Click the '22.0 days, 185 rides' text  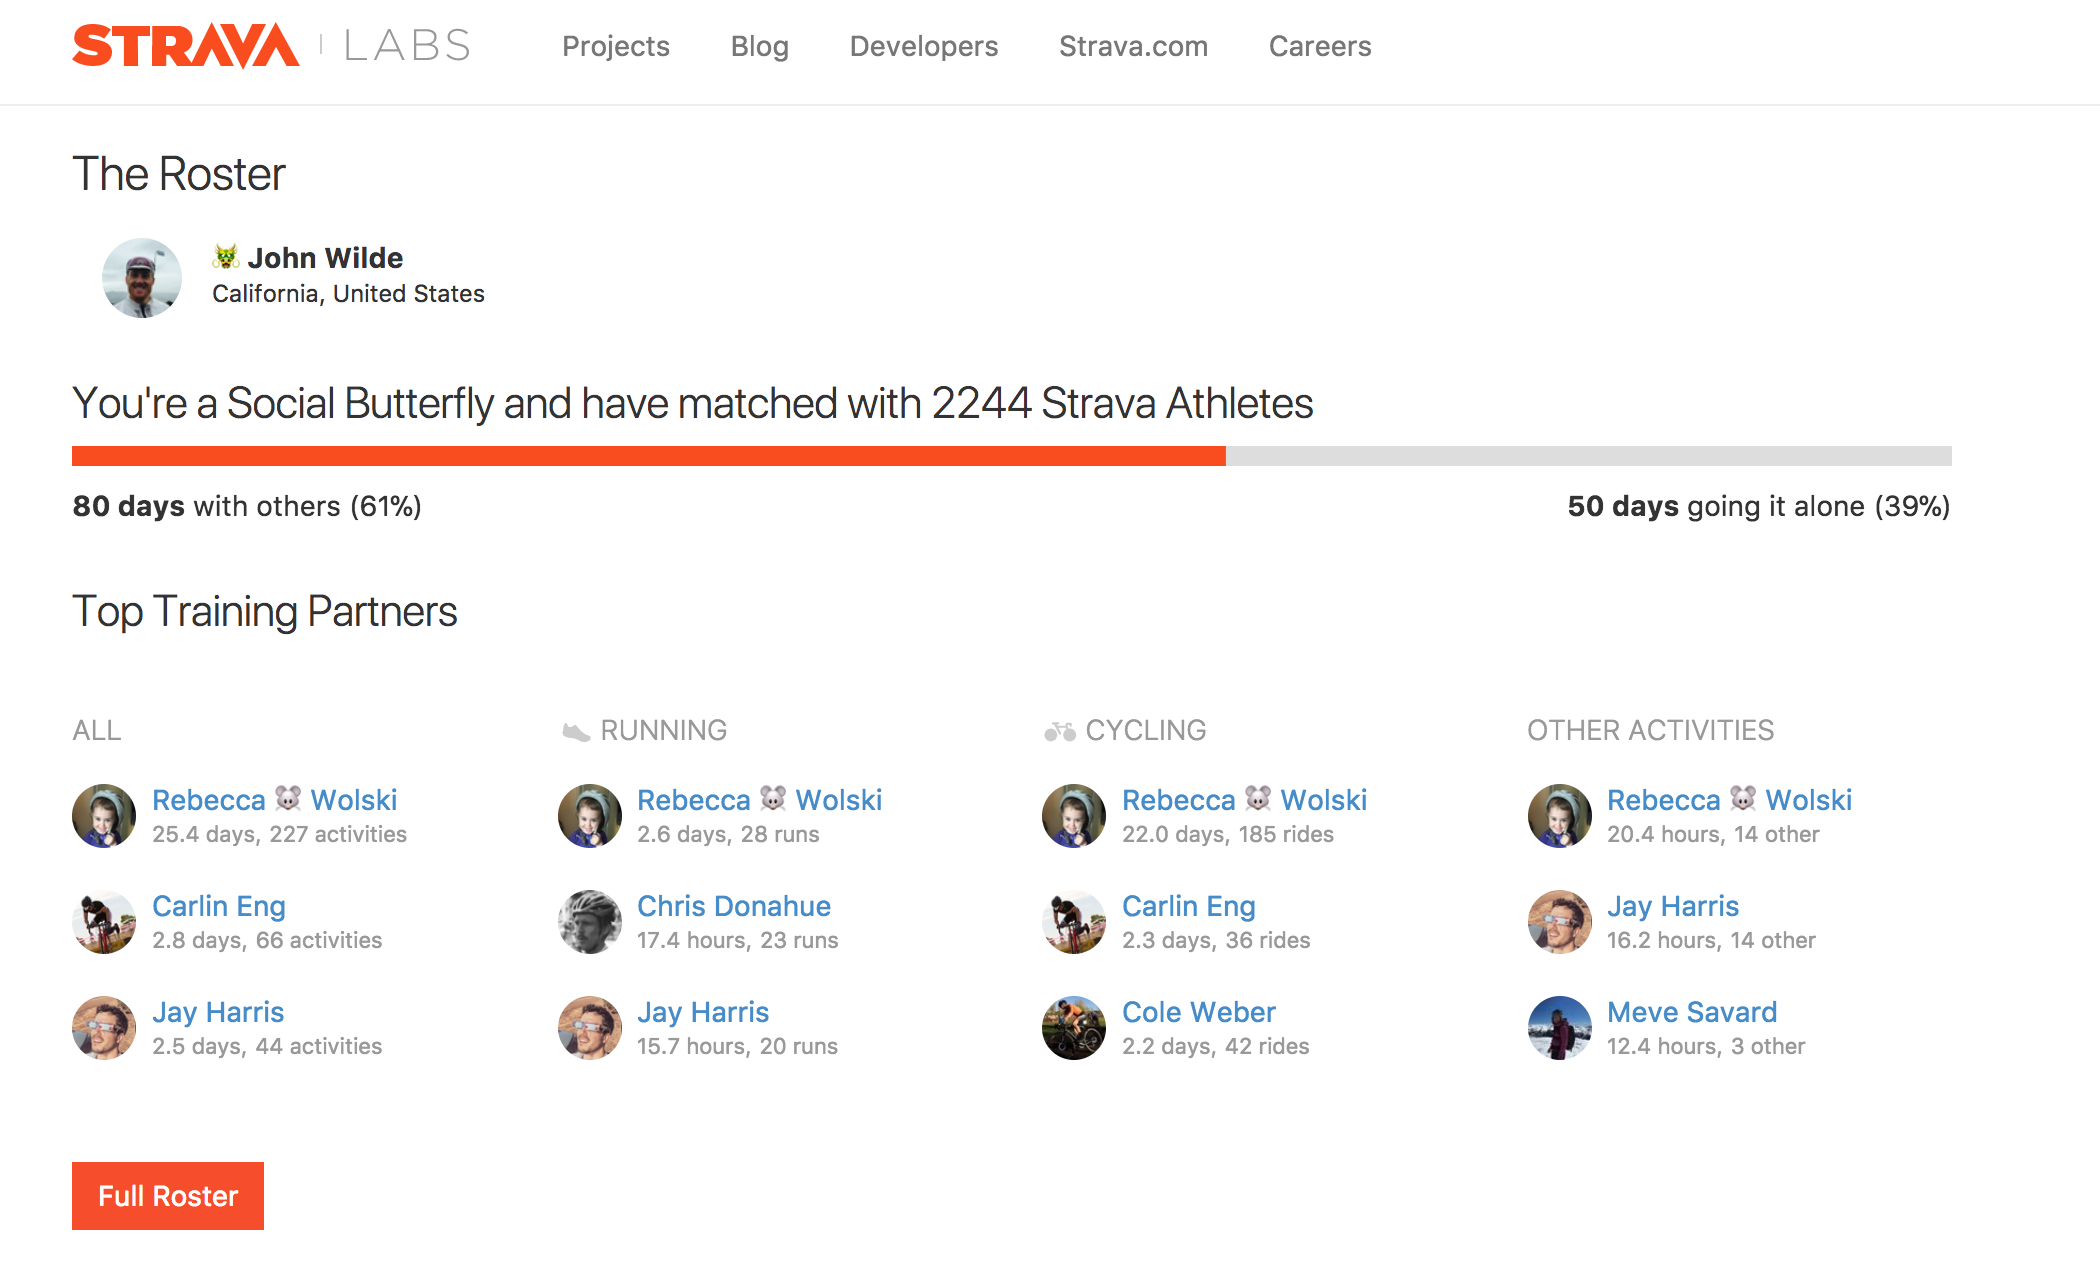tap(1228, 834)
